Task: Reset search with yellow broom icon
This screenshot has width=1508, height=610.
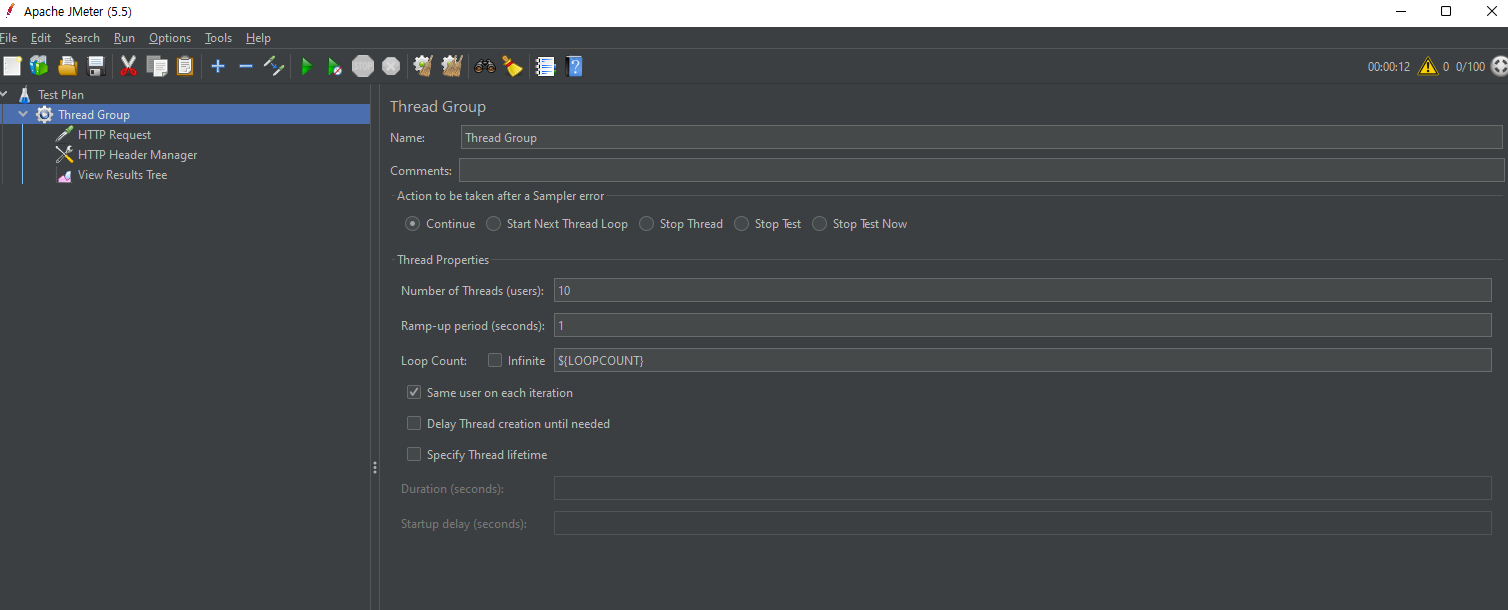Action: (x=513, y=66)
